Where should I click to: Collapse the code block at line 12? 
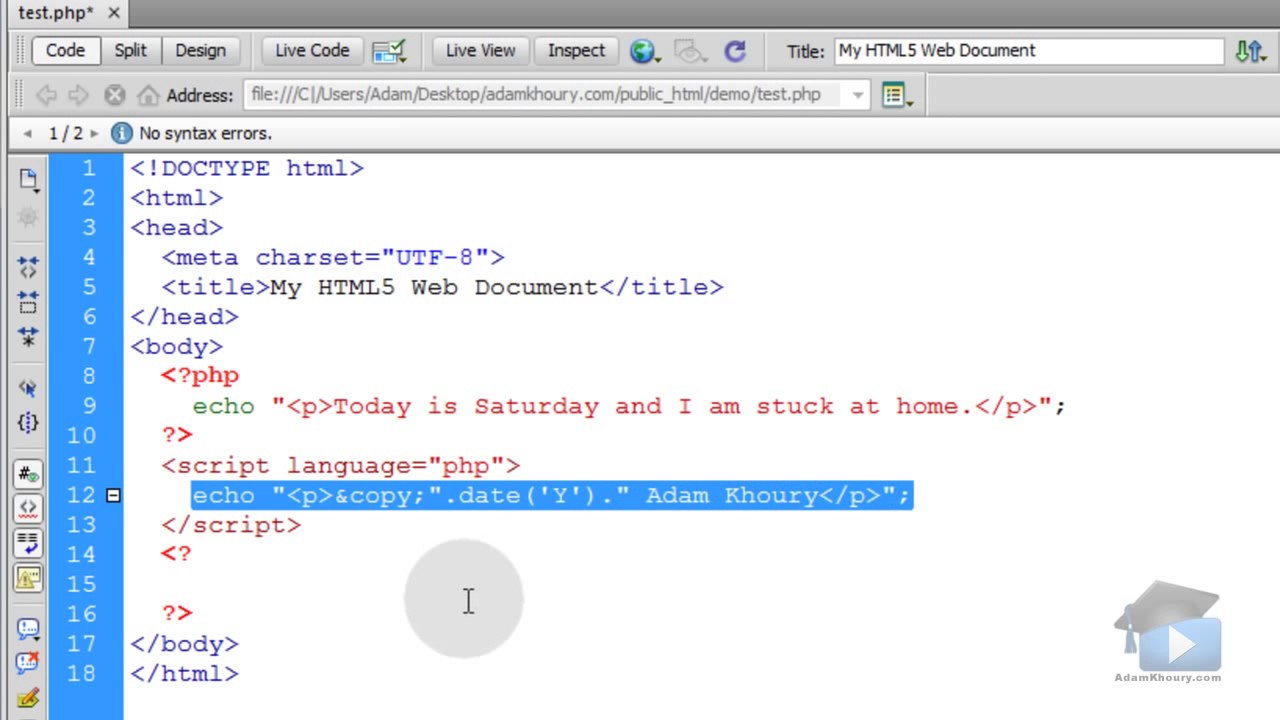click(113, 495)
